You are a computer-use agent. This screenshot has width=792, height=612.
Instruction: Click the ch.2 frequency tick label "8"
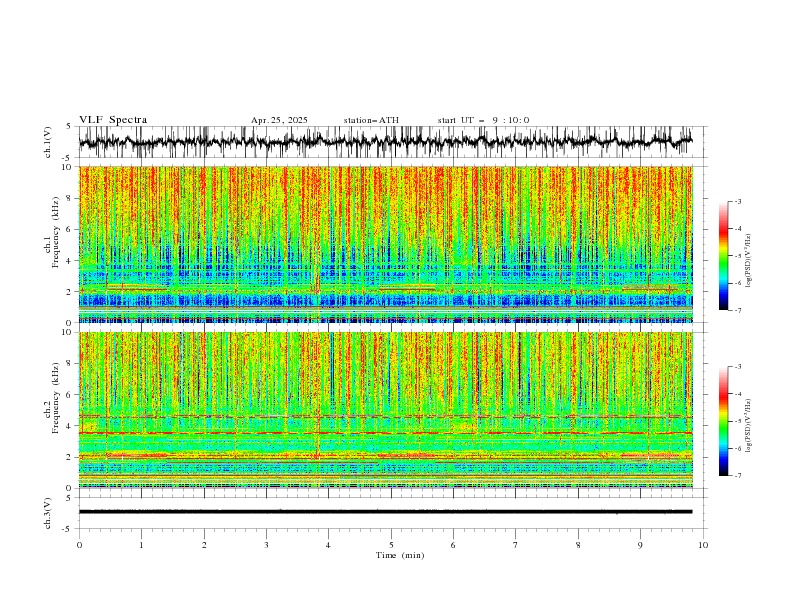click(x=70, y=363)
